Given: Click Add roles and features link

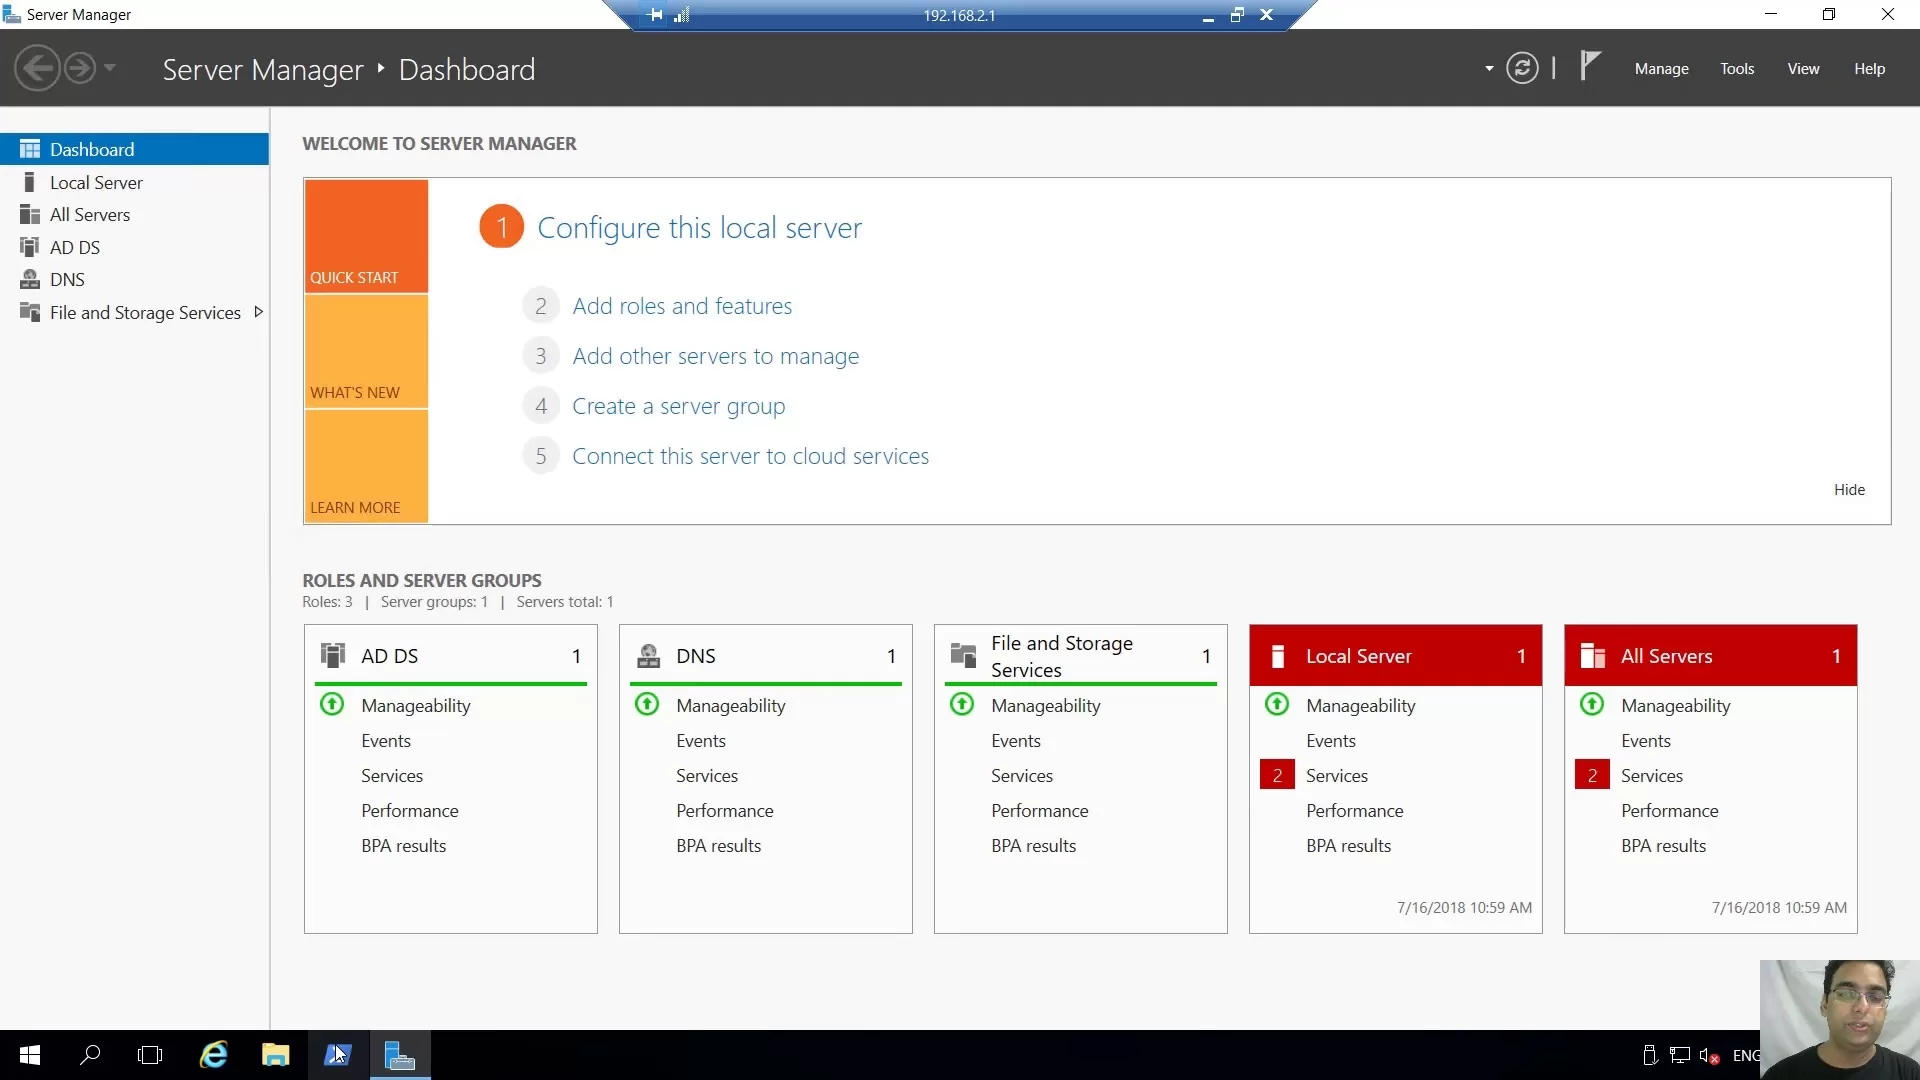Looking at the screenshot, I should (x=682, y=306).
